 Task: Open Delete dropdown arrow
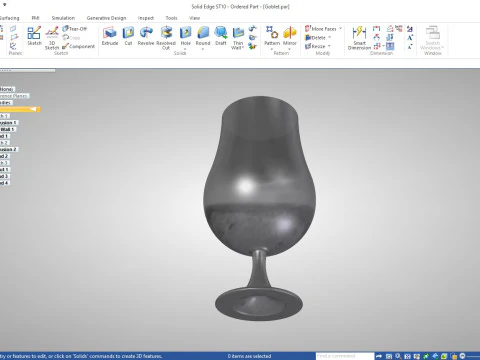pyautogui.click(x=329, y=37)
